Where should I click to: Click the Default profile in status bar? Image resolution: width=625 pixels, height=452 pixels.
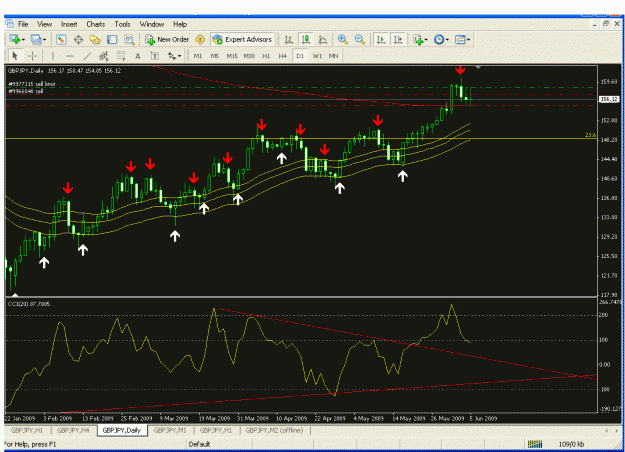coord(199,444)
